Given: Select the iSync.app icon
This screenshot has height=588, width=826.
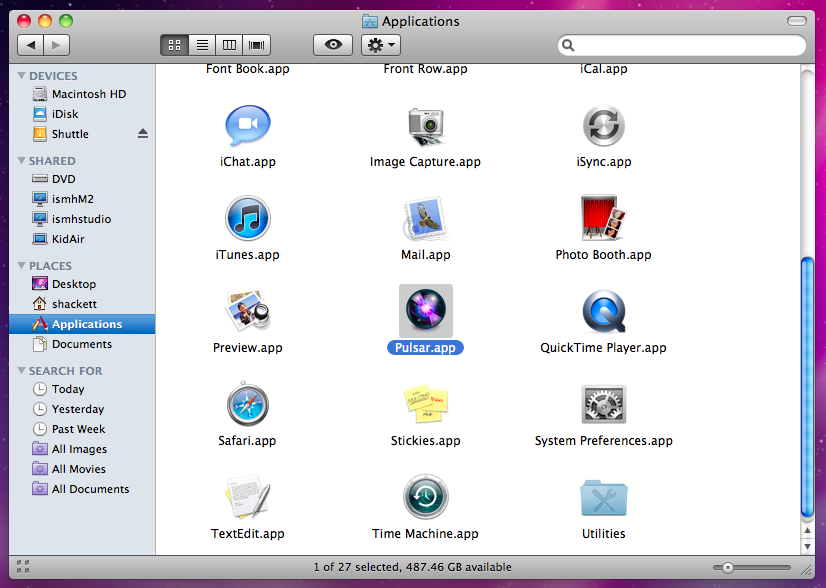Looking at the screenshot, I should [x=604, y=126].
